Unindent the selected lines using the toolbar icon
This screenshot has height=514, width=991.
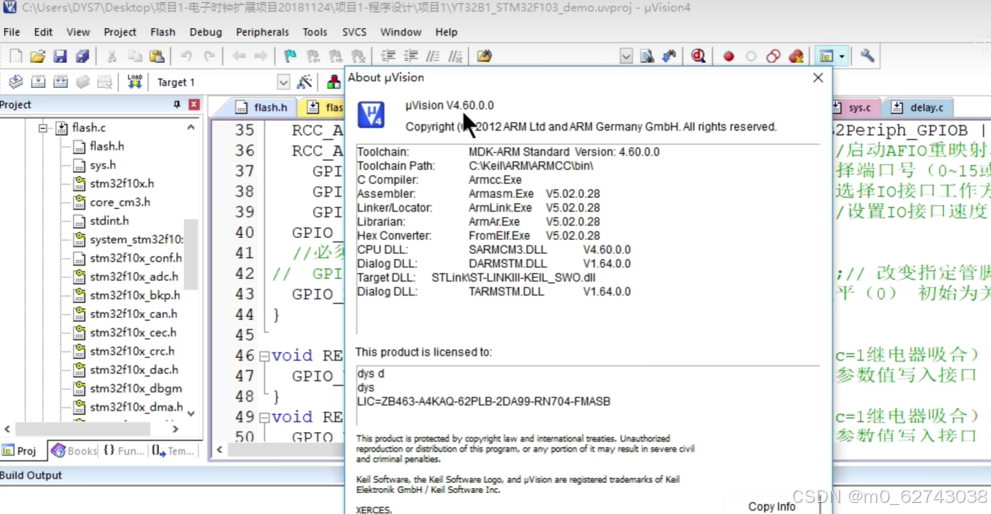411,56
